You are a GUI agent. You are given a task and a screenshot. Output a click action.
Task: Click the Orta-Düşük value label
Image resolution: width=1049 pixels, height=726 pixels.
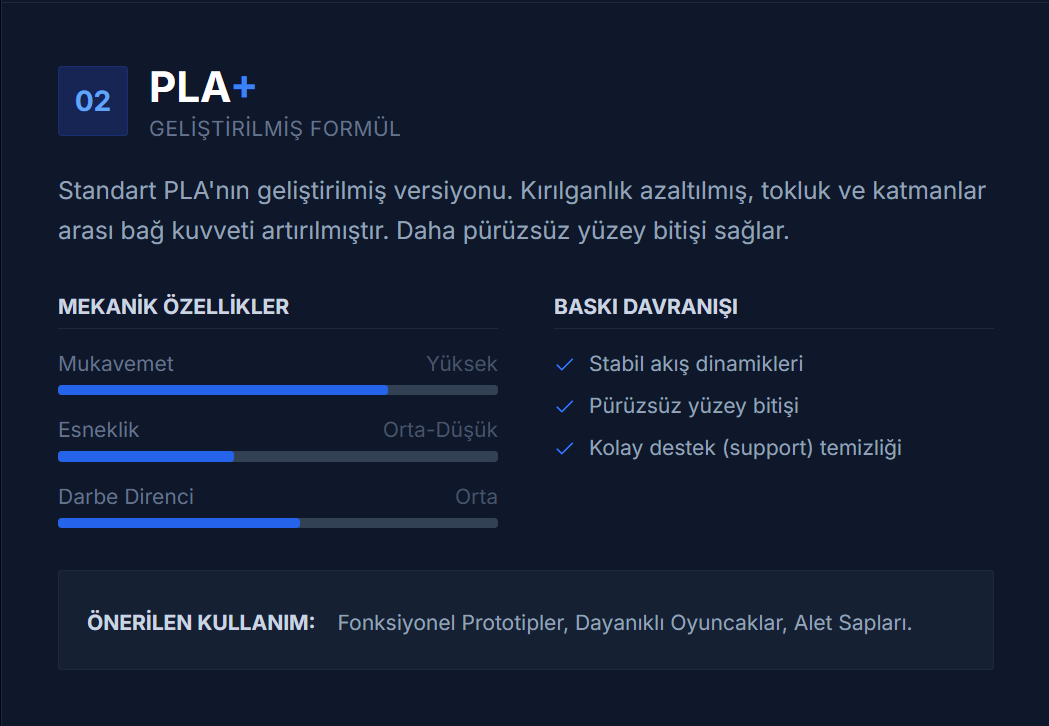[440, 430]
